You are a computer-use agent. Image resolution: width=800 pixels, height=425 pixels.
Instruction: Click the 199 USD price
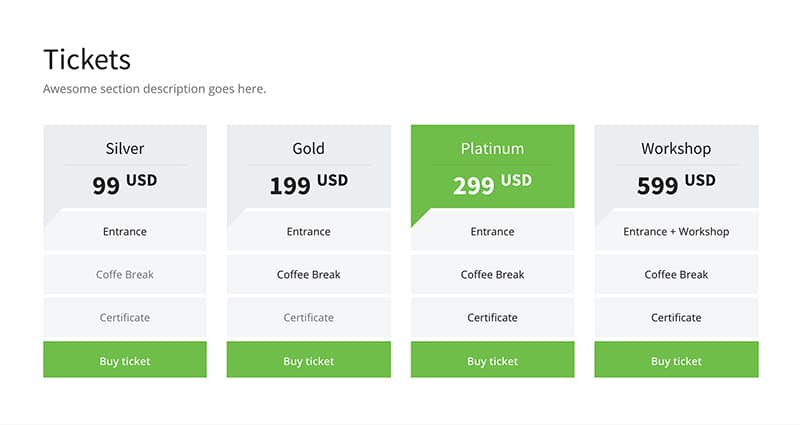[309, 184]
